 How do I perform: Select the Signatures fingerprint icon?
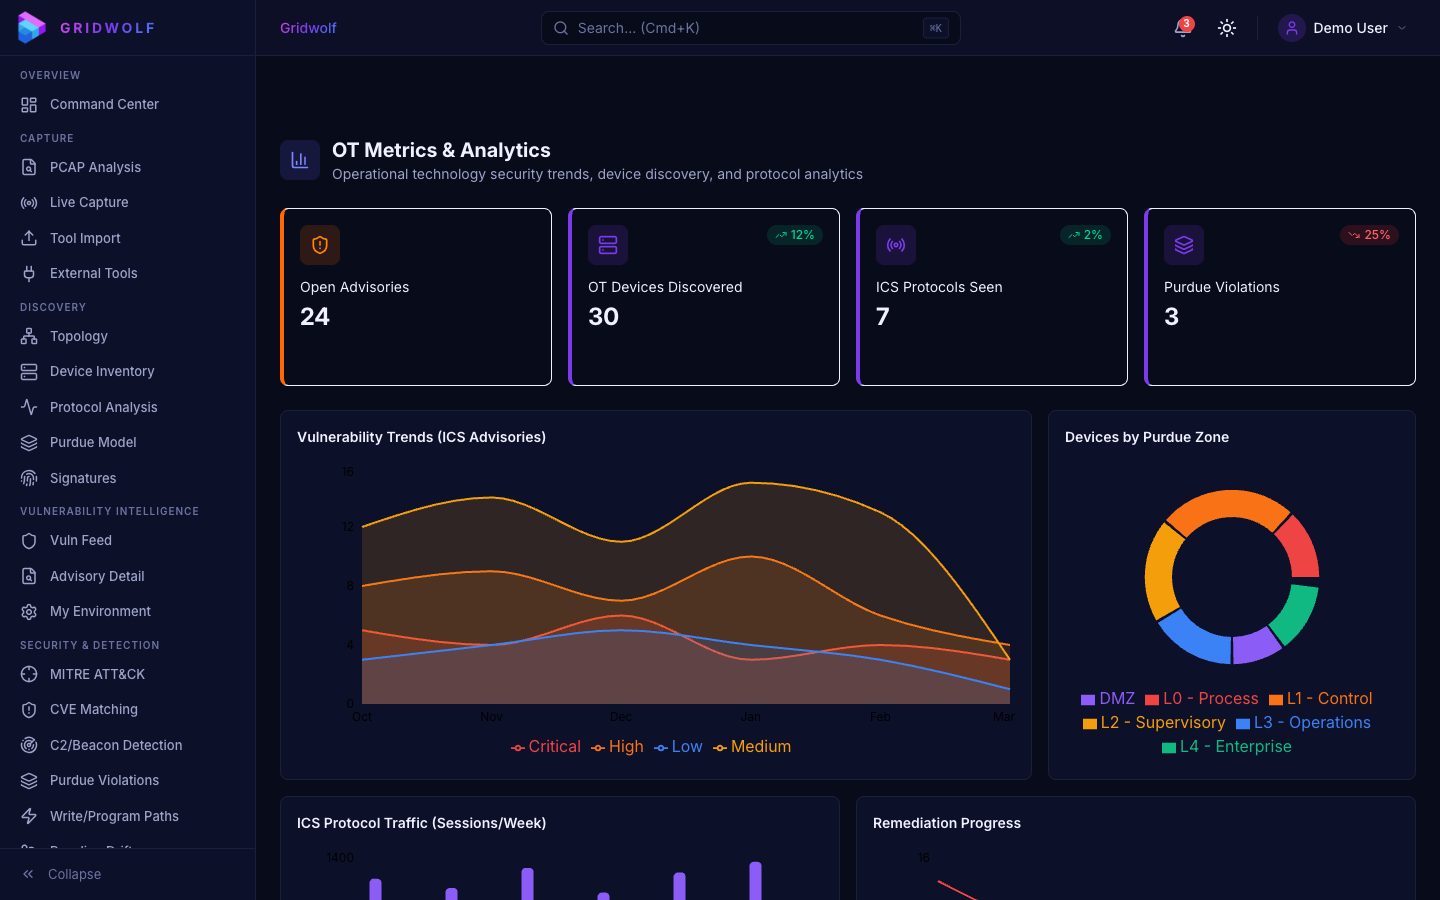29,478
